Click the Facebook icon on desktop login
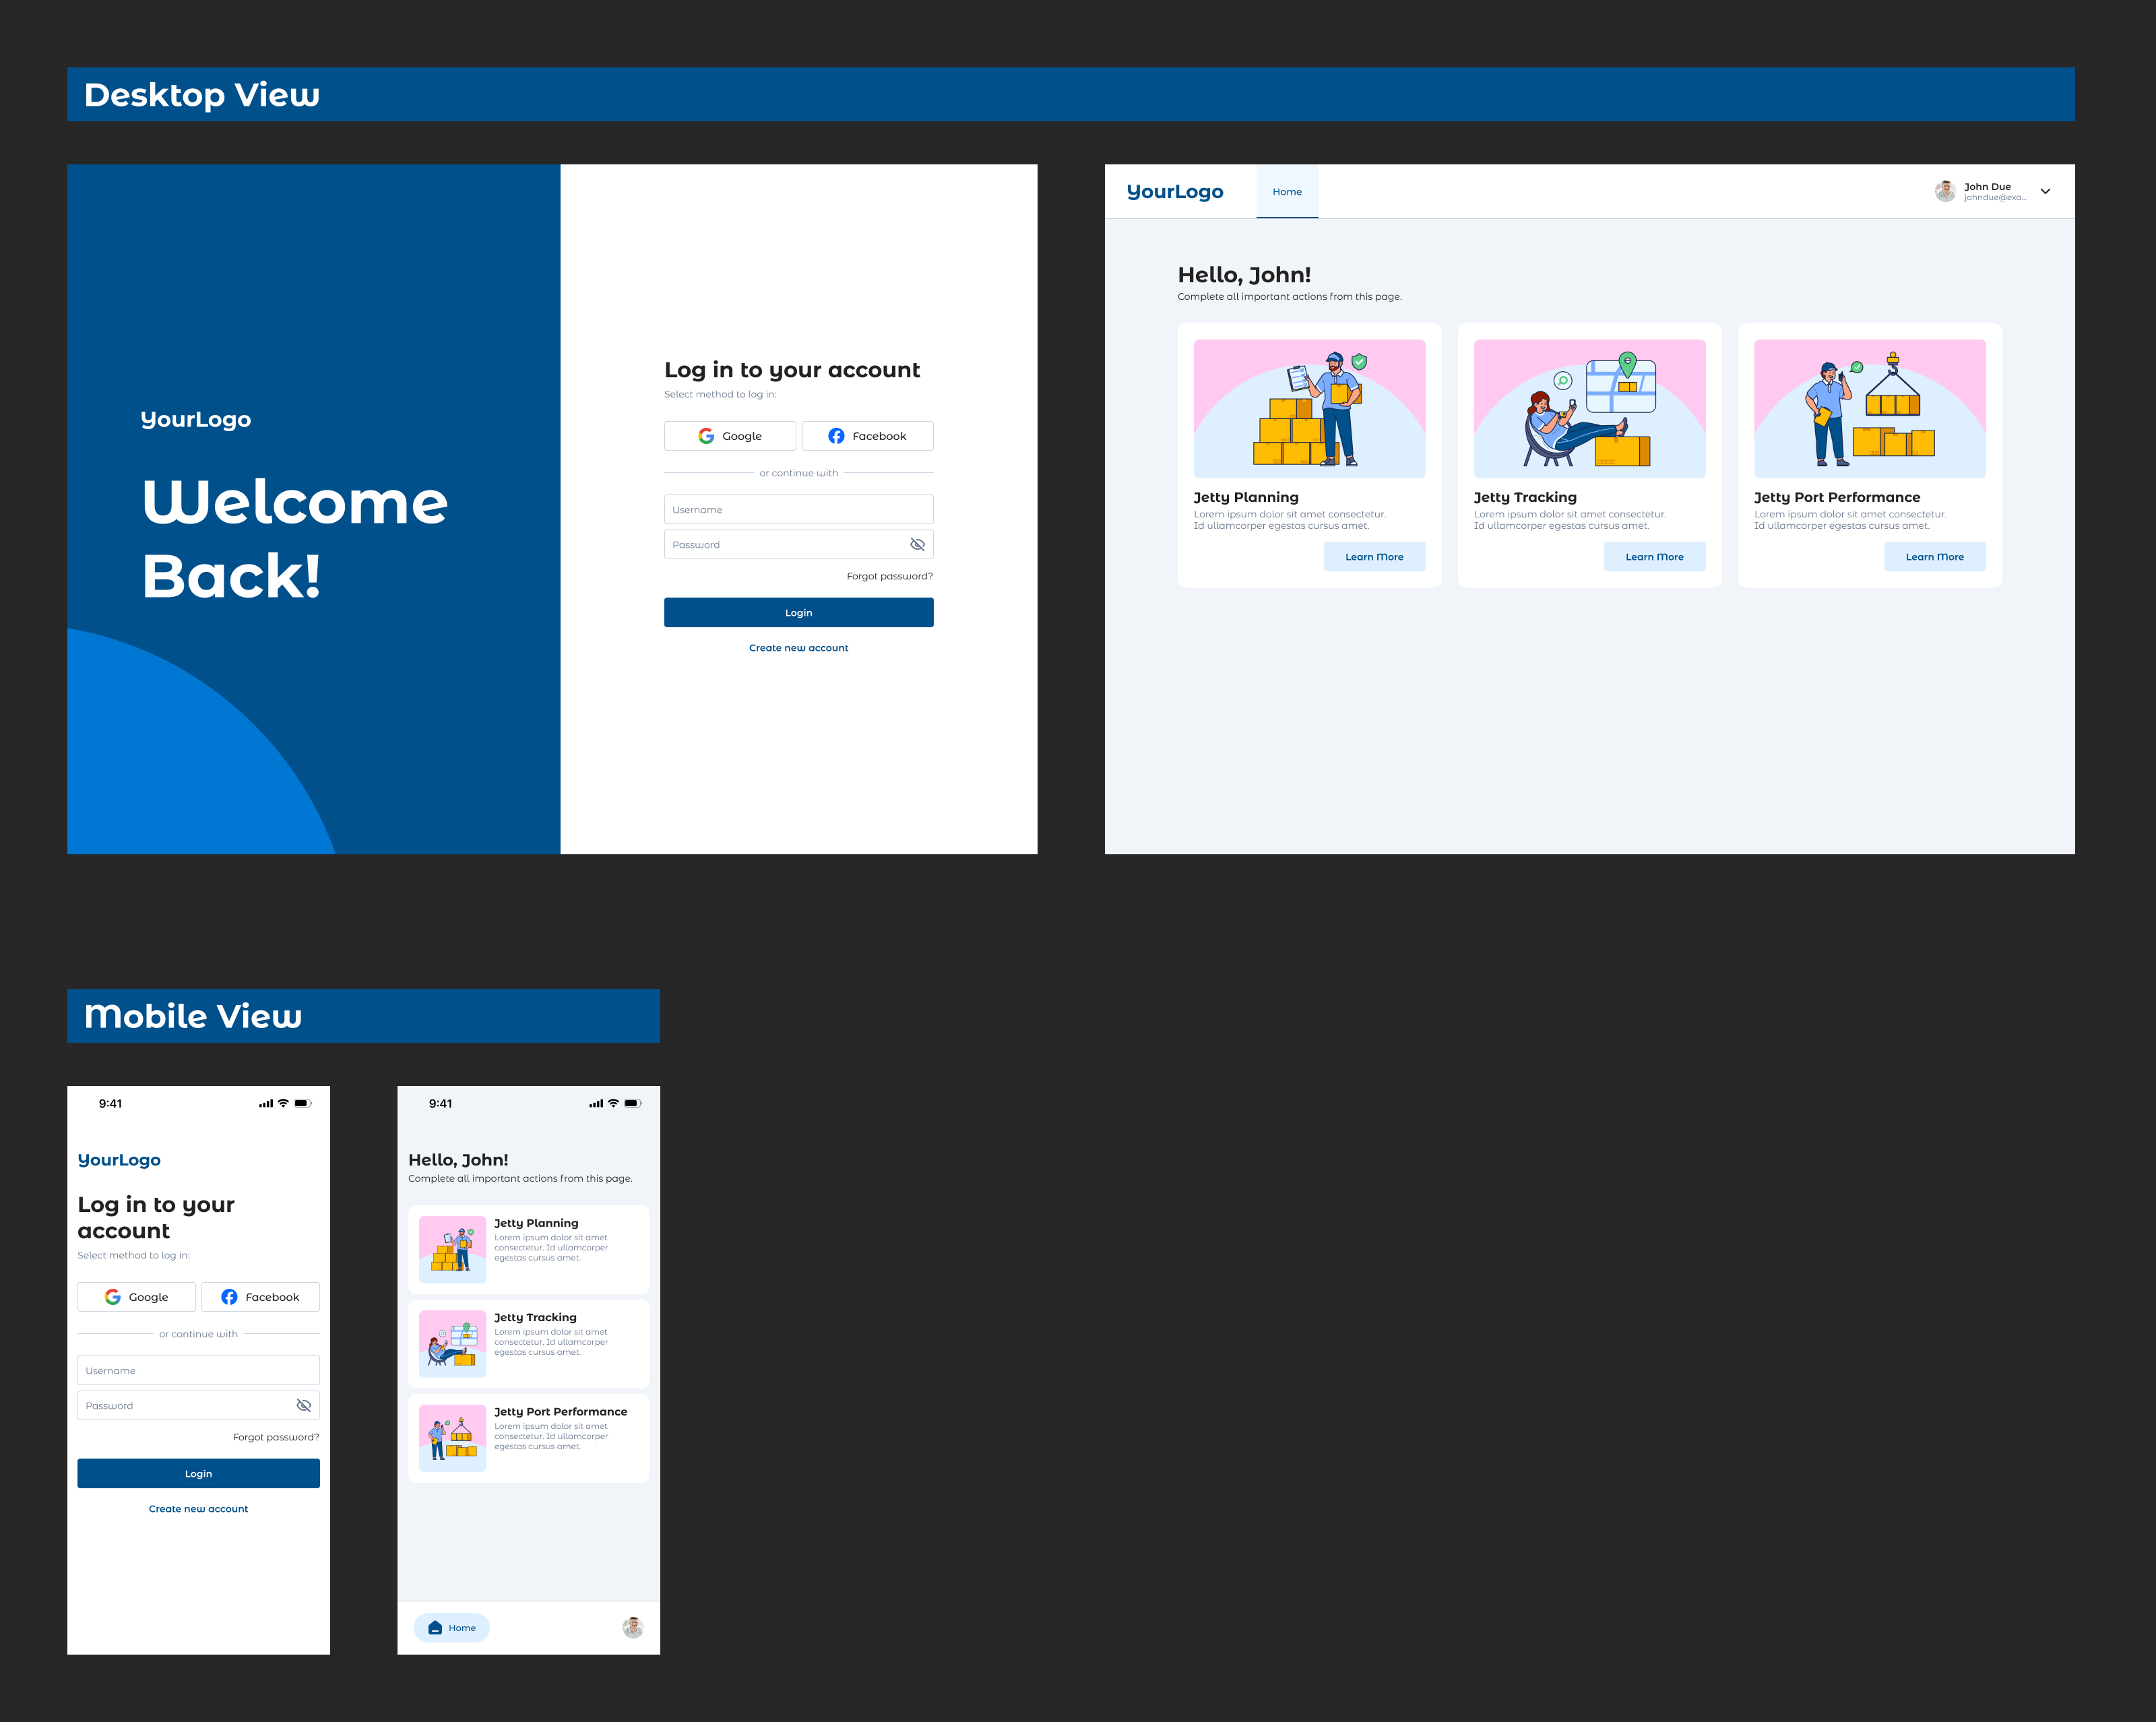The height and width of the screenshot is (1722, 2156). coord(836,436)
